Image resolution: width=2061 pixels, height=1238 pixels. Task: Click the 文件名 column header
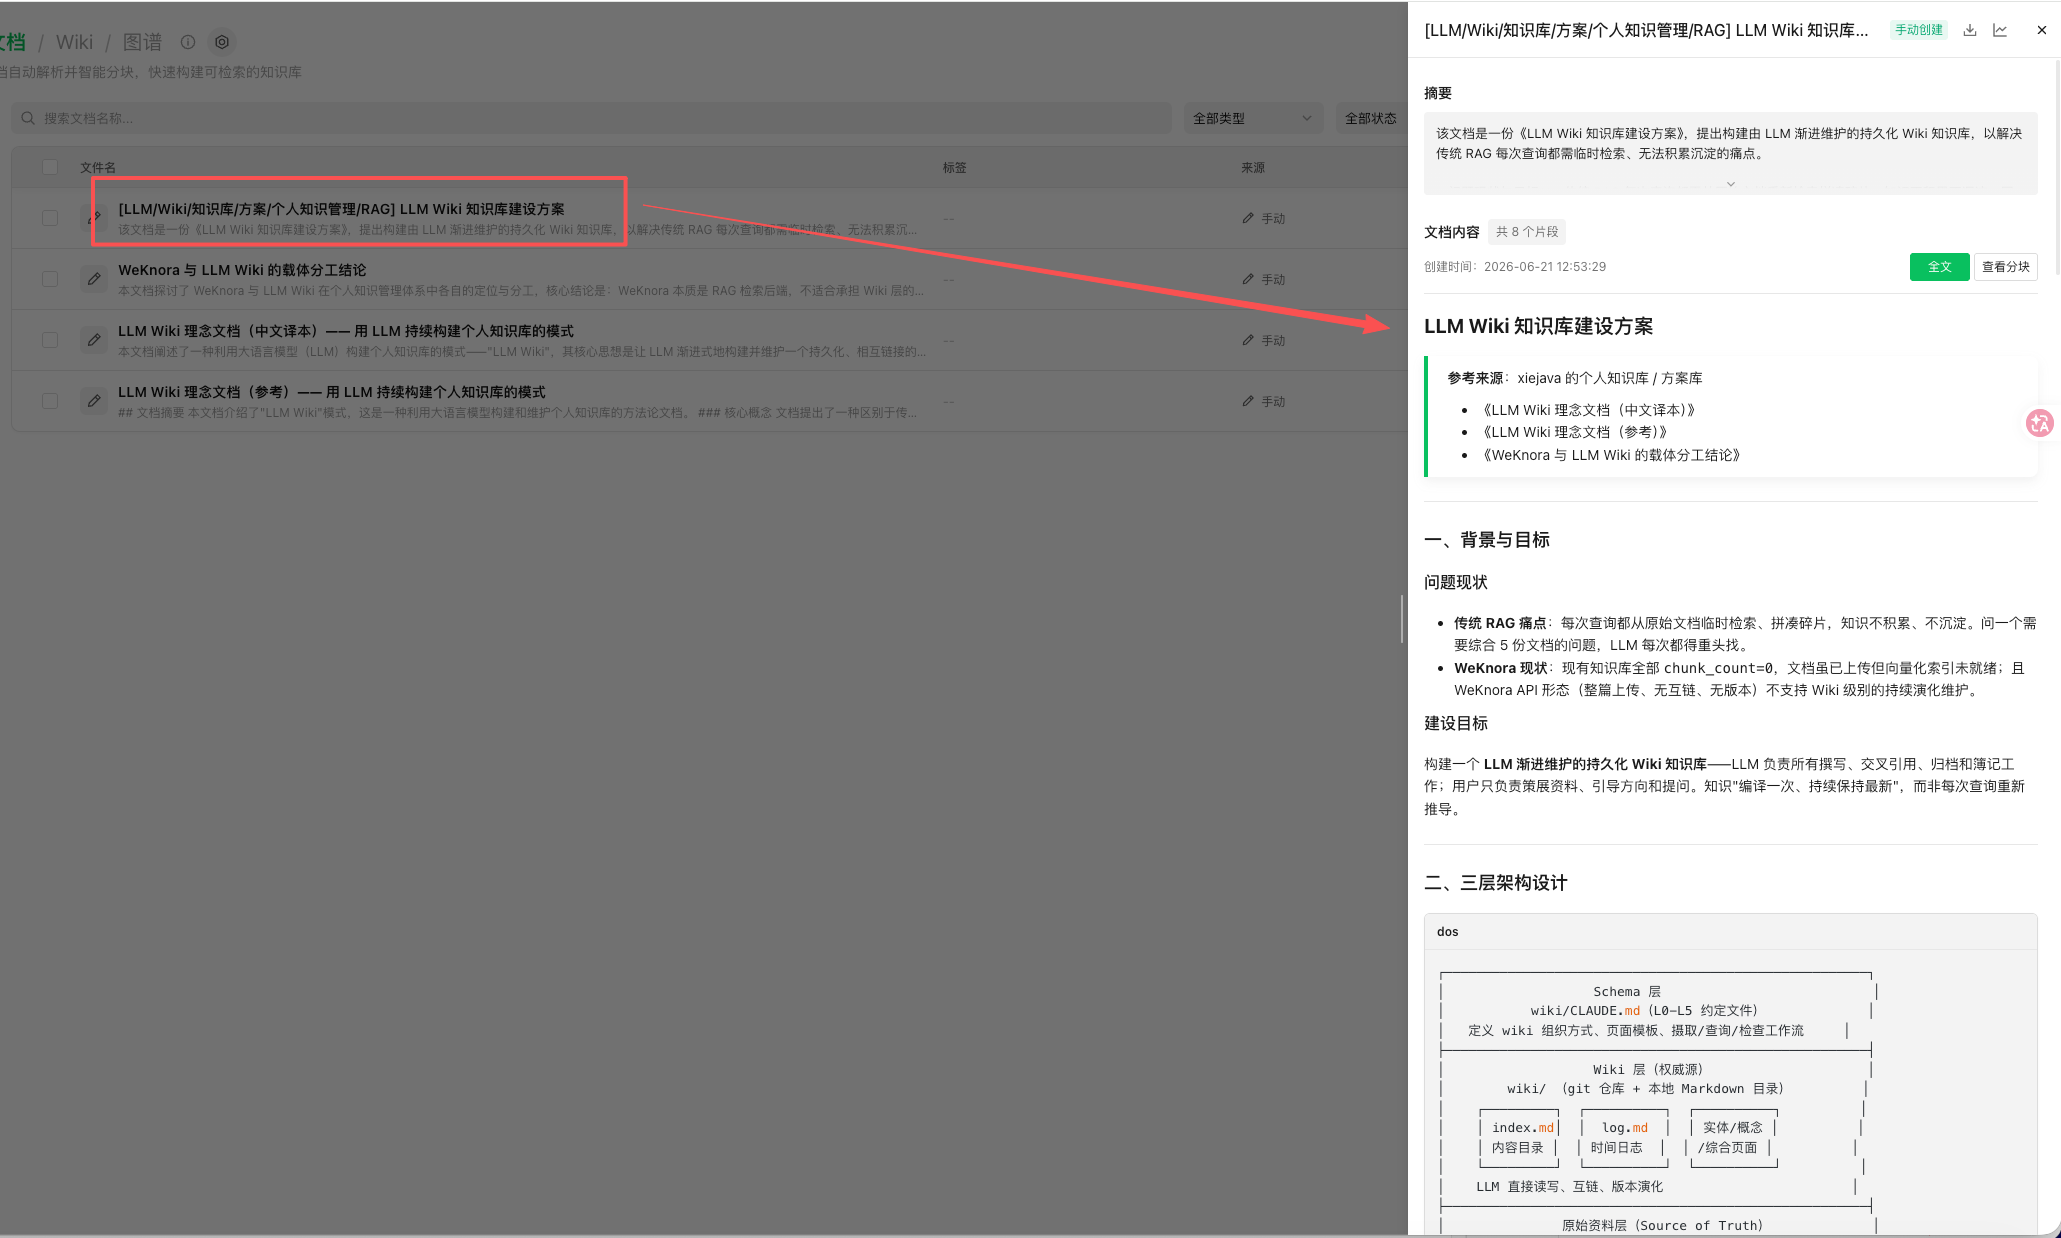(x=98, y=168)
